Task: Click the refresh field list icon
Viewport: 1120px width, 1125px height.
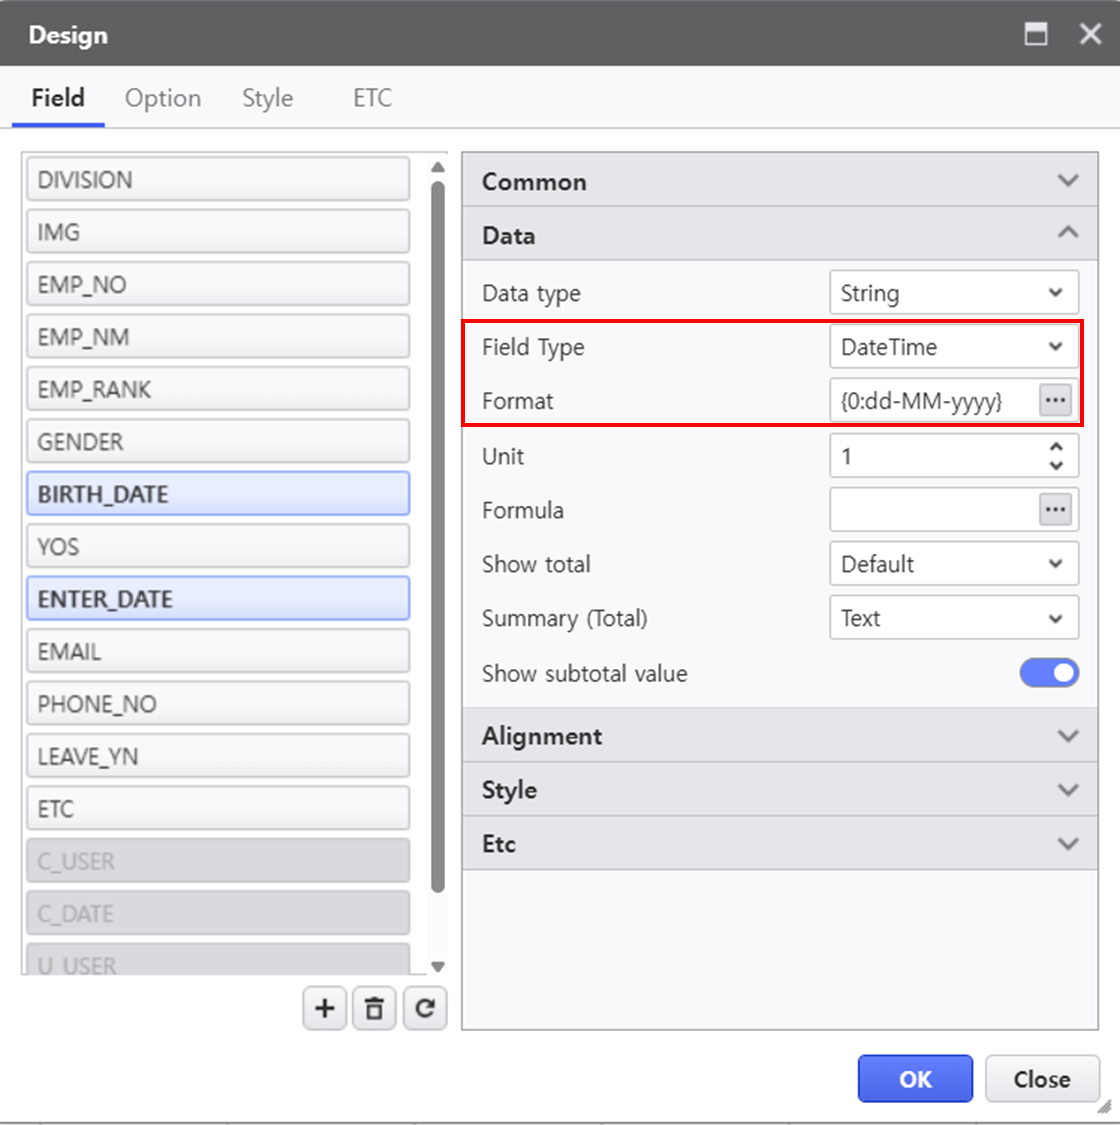Action: pos(425,1008)
